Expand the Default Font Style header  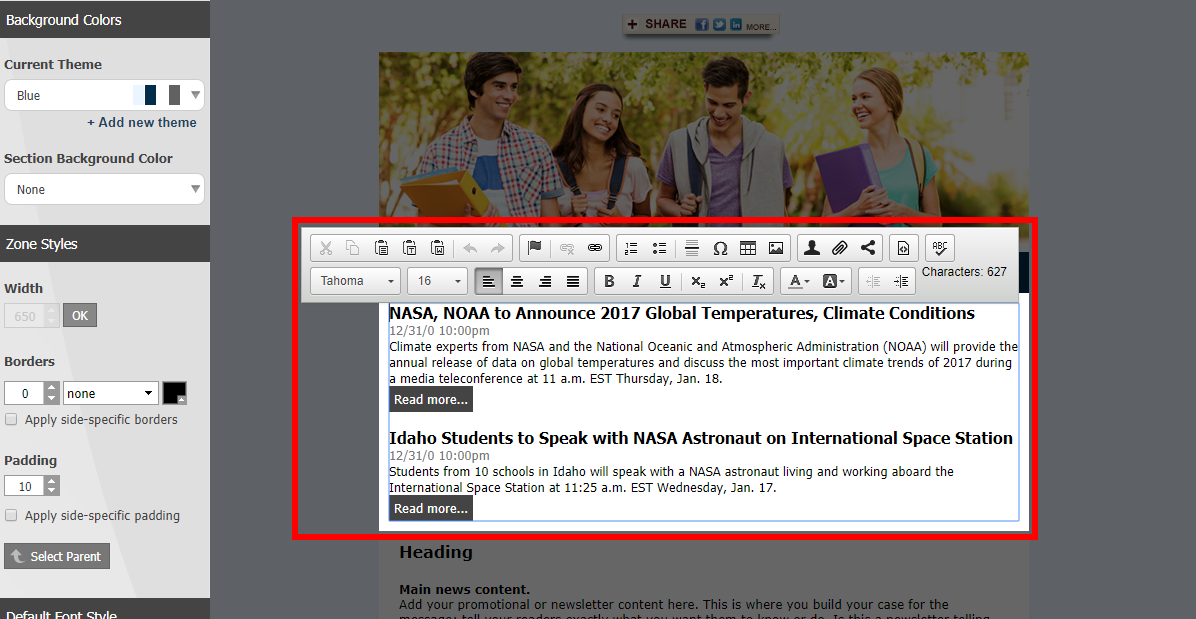coord(104,611)
